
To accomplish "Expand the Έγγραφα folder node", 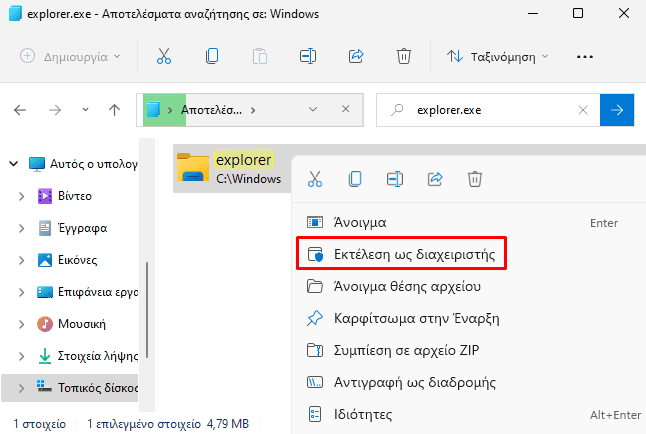I will click(x=21, y=228).
